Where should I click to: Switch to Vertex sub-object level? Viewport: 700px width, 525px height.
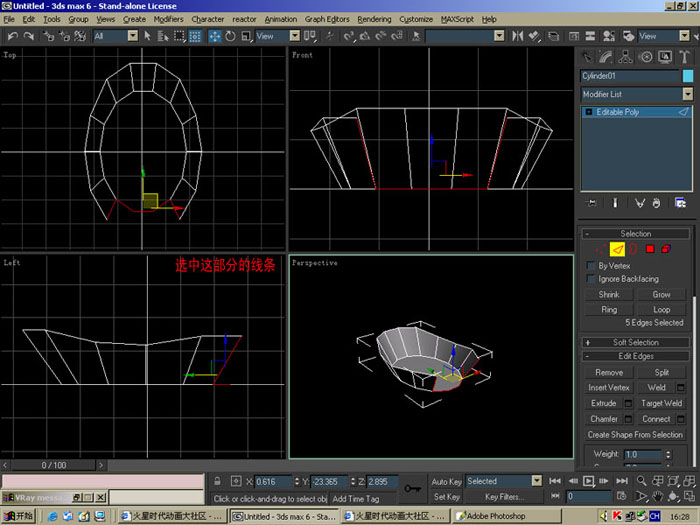(x=601, y=249)
